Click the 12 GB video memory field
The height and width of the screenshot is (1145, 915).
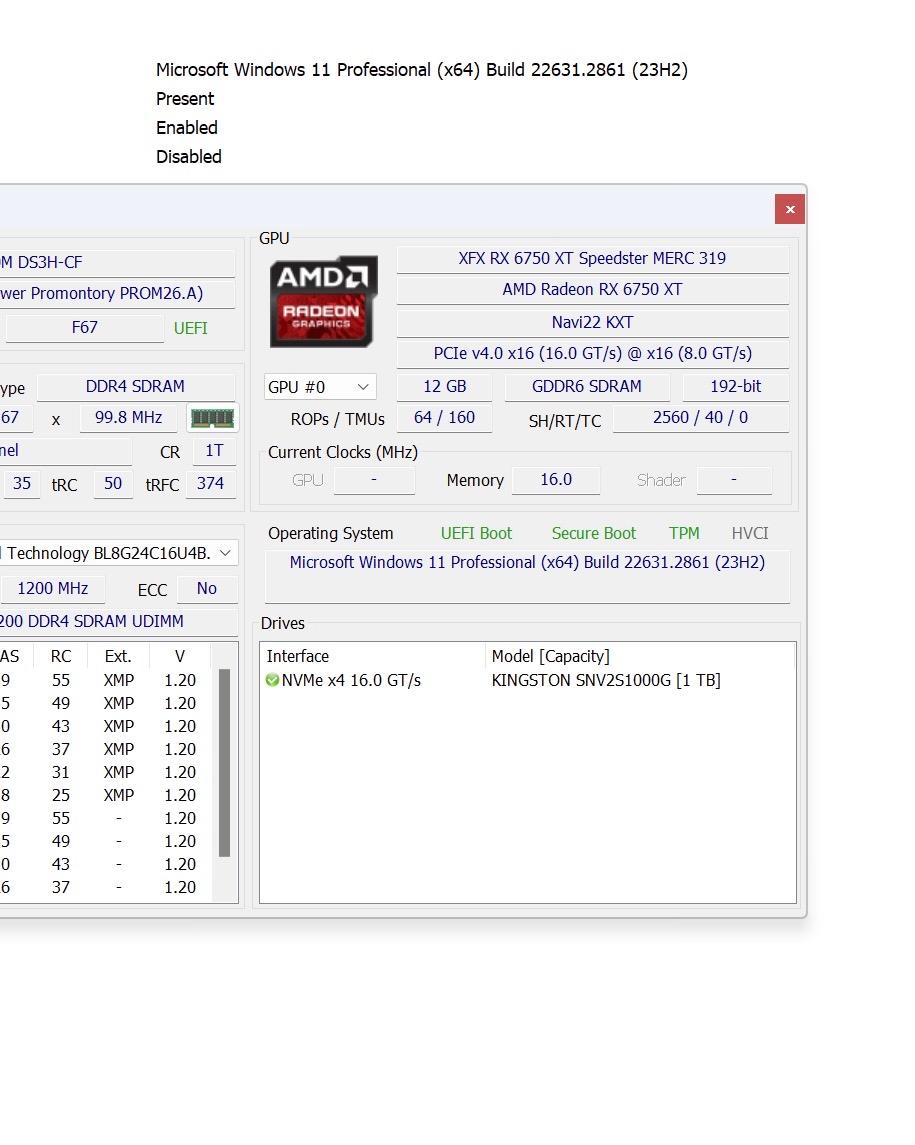point(444,386)
